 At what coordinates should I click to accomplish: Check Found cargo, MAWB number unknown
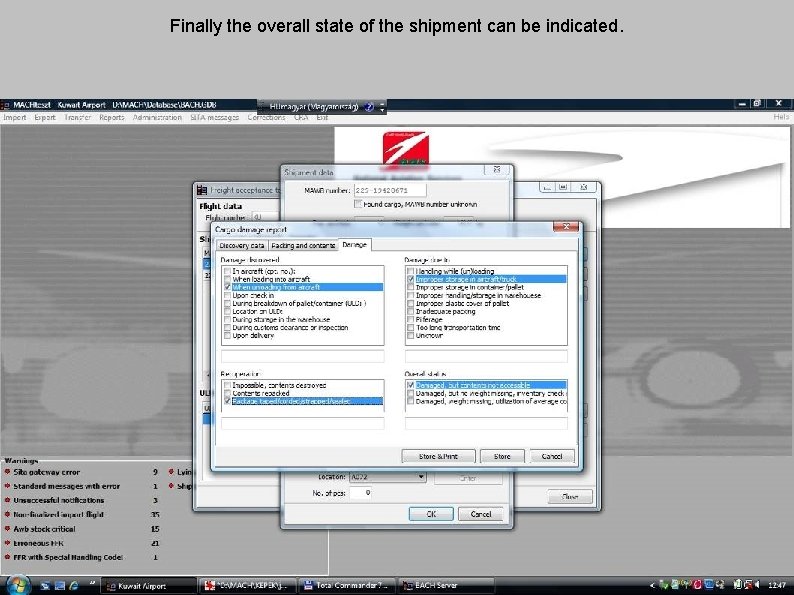tap(358, 204)
